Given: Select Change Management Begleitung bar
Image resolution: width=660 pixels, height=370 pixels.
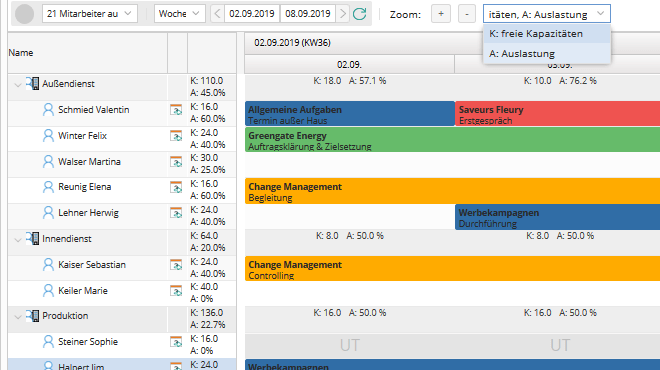Looking at the screenshot, I should (x=452, y=191).
